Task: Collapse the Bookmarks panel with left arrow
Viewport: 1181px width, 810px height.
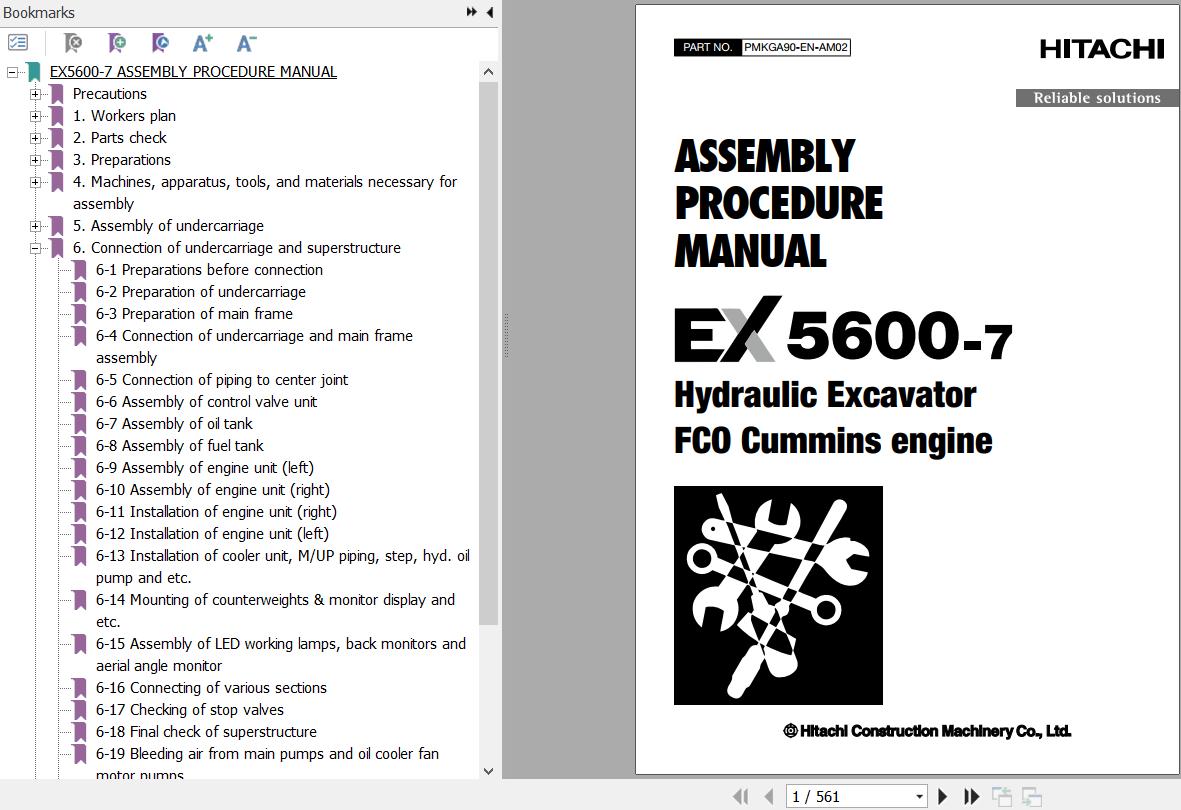Action: 490,12
